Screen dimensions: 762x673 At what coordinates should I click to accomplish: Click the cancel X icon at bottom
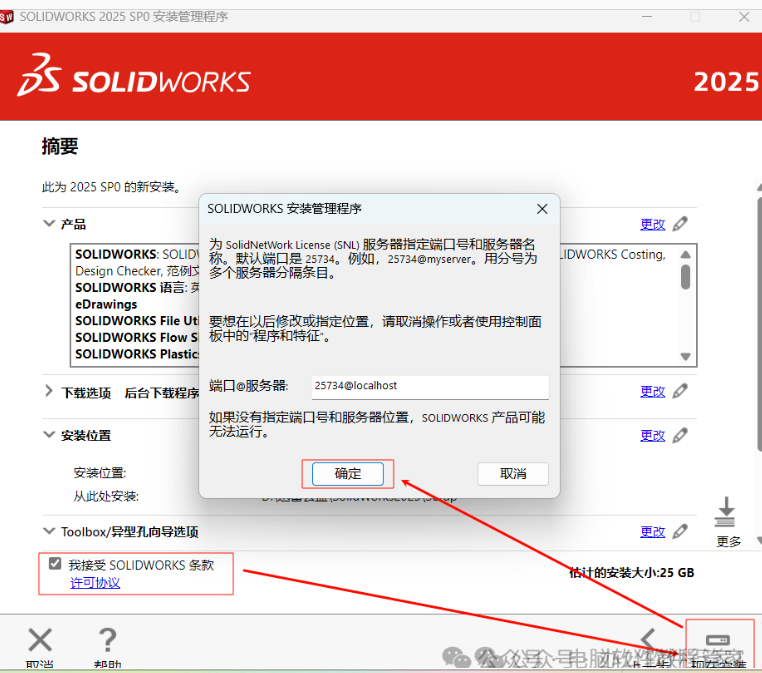[40, 639]
